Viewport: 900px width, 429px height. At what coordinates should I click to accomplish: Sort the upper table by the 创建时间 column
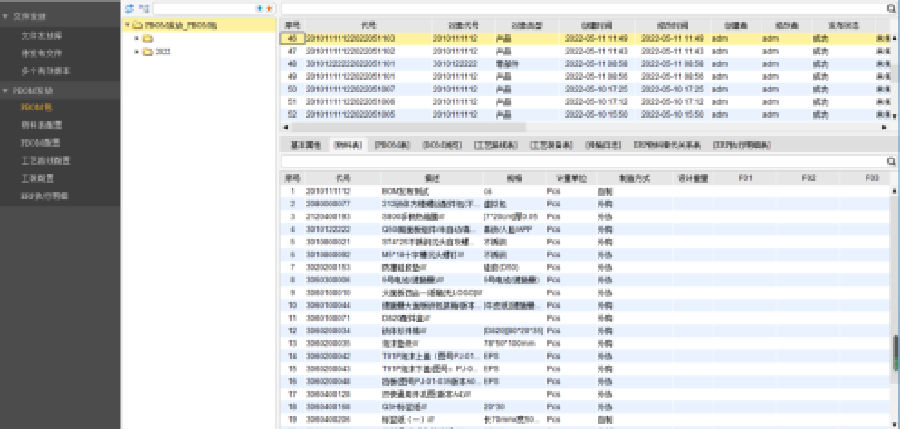click(x=598, y=25)
